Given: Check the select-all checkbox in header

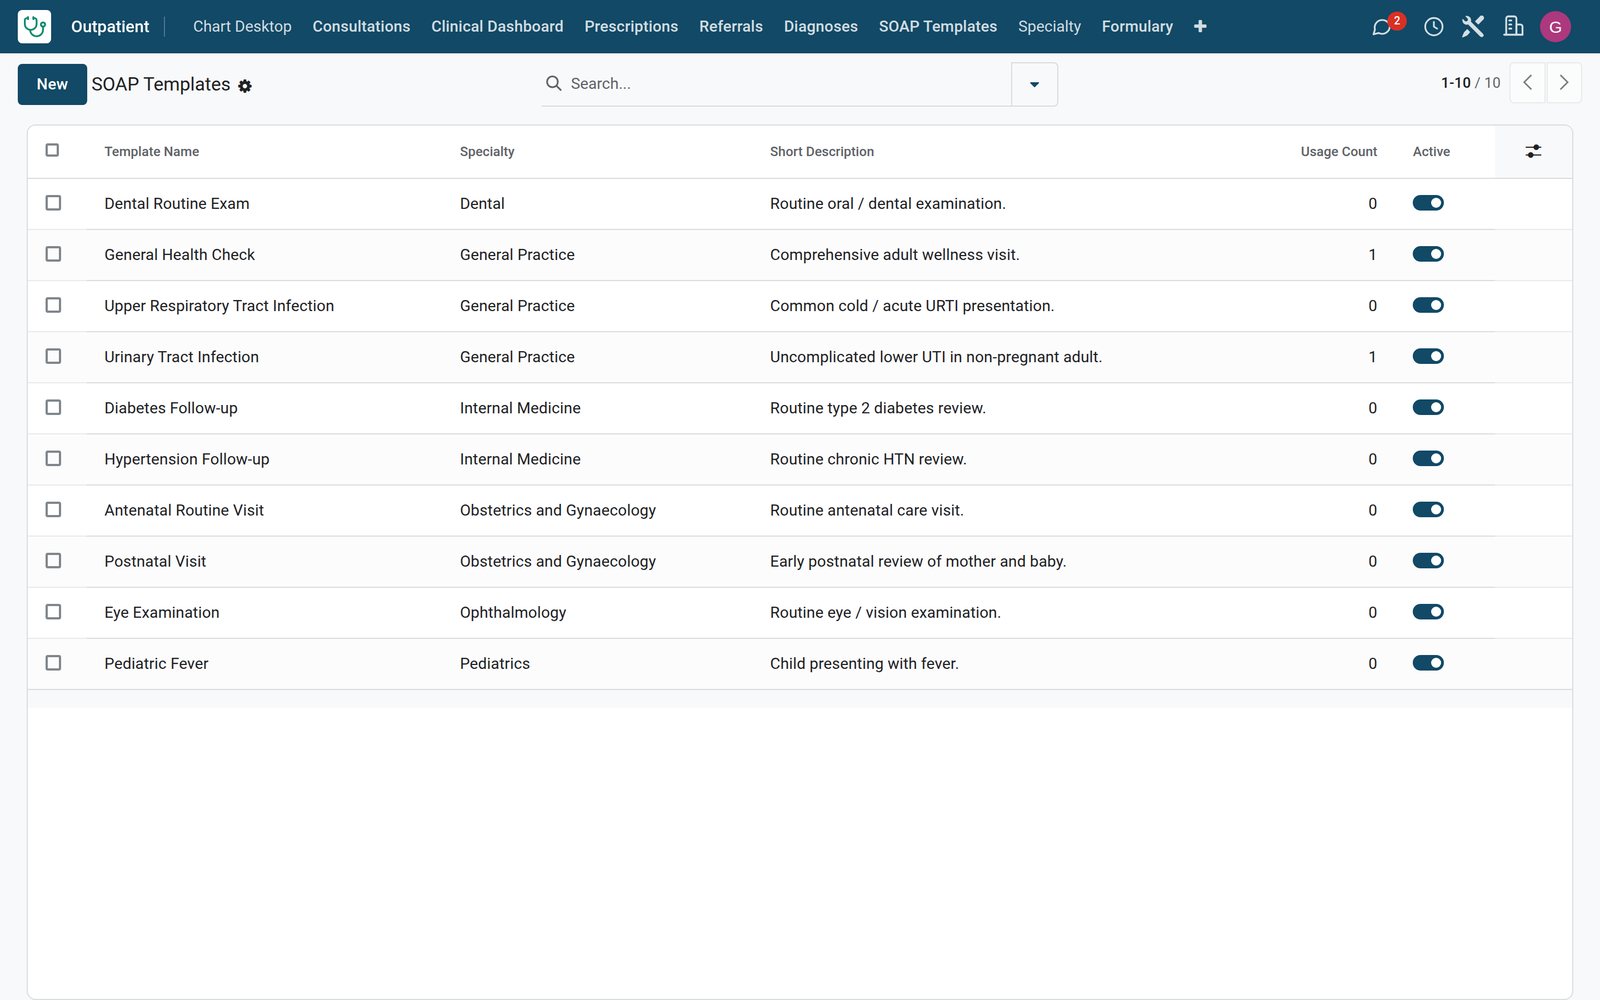Looking at the screenshot, I should pos(52,150).
